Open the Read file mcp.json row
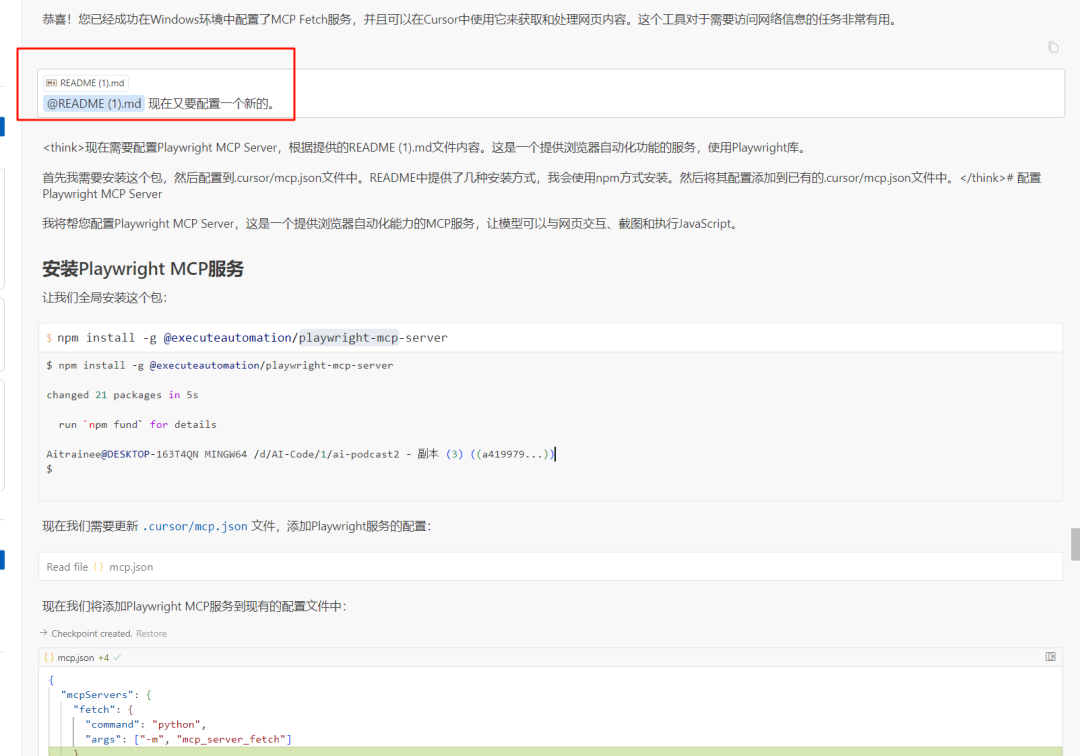 click(x=550, y=567)
